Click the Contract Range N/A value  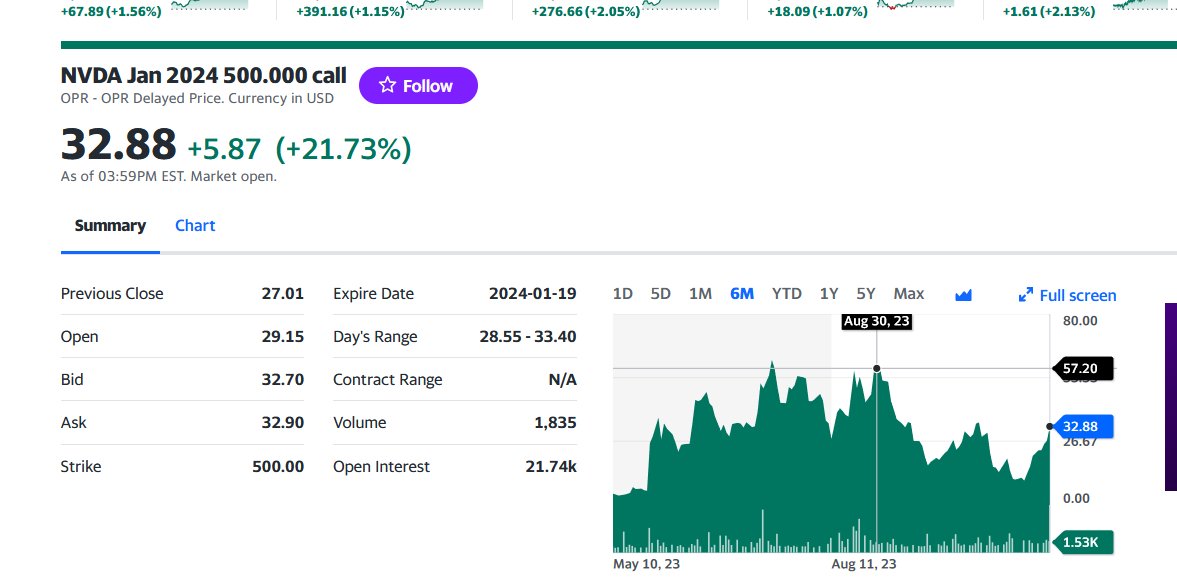563,380
